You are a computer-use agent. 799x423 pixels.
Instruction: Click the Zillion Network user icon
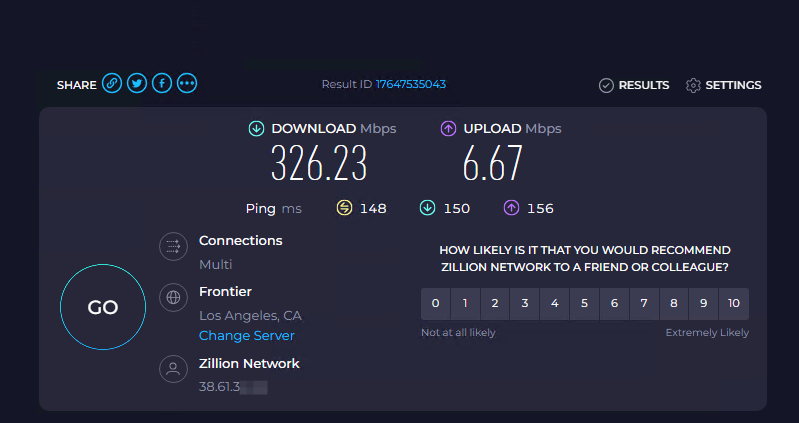(x=173, y=369)
